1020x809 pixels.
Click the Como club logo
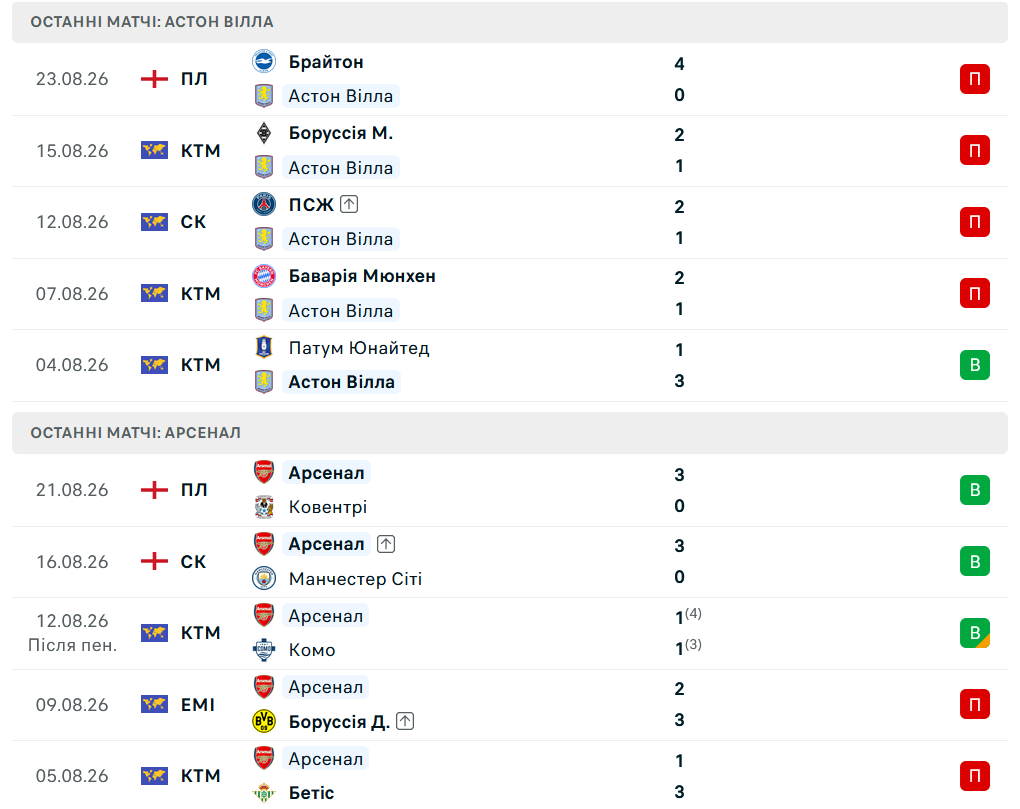(x=263, y=649)
